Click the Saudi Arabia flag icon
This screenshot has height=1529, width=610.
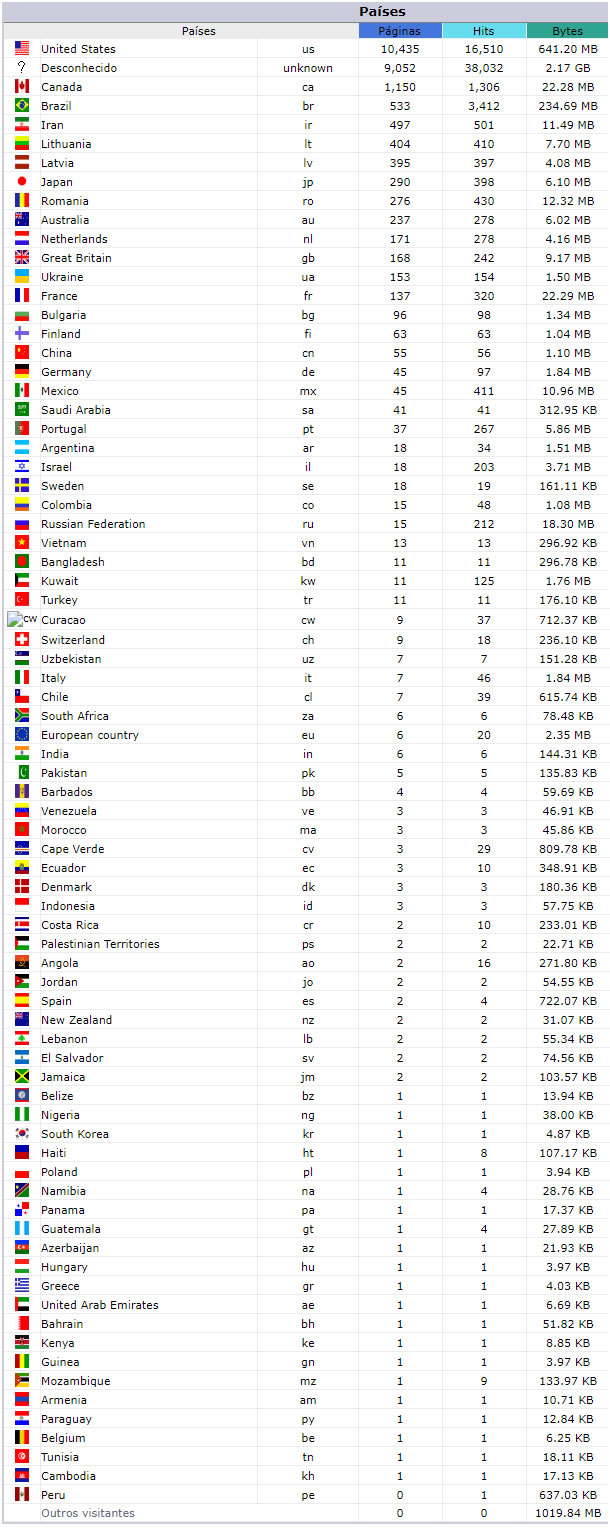point(22,409)
